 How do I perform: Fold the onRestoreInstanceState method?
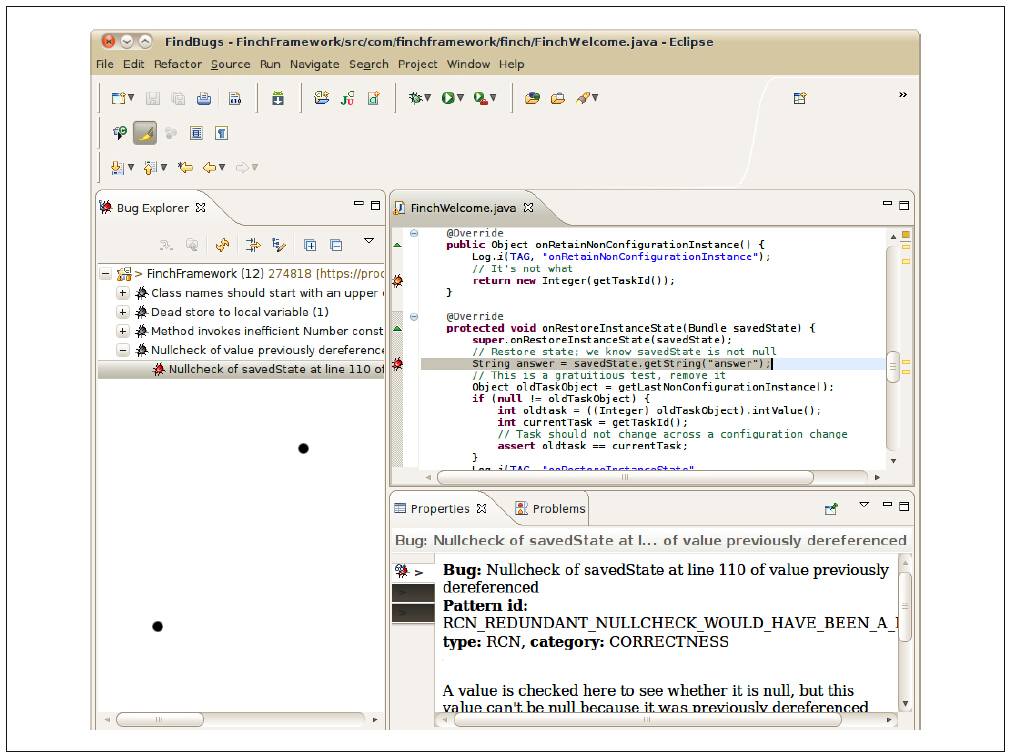coord(414,316)
